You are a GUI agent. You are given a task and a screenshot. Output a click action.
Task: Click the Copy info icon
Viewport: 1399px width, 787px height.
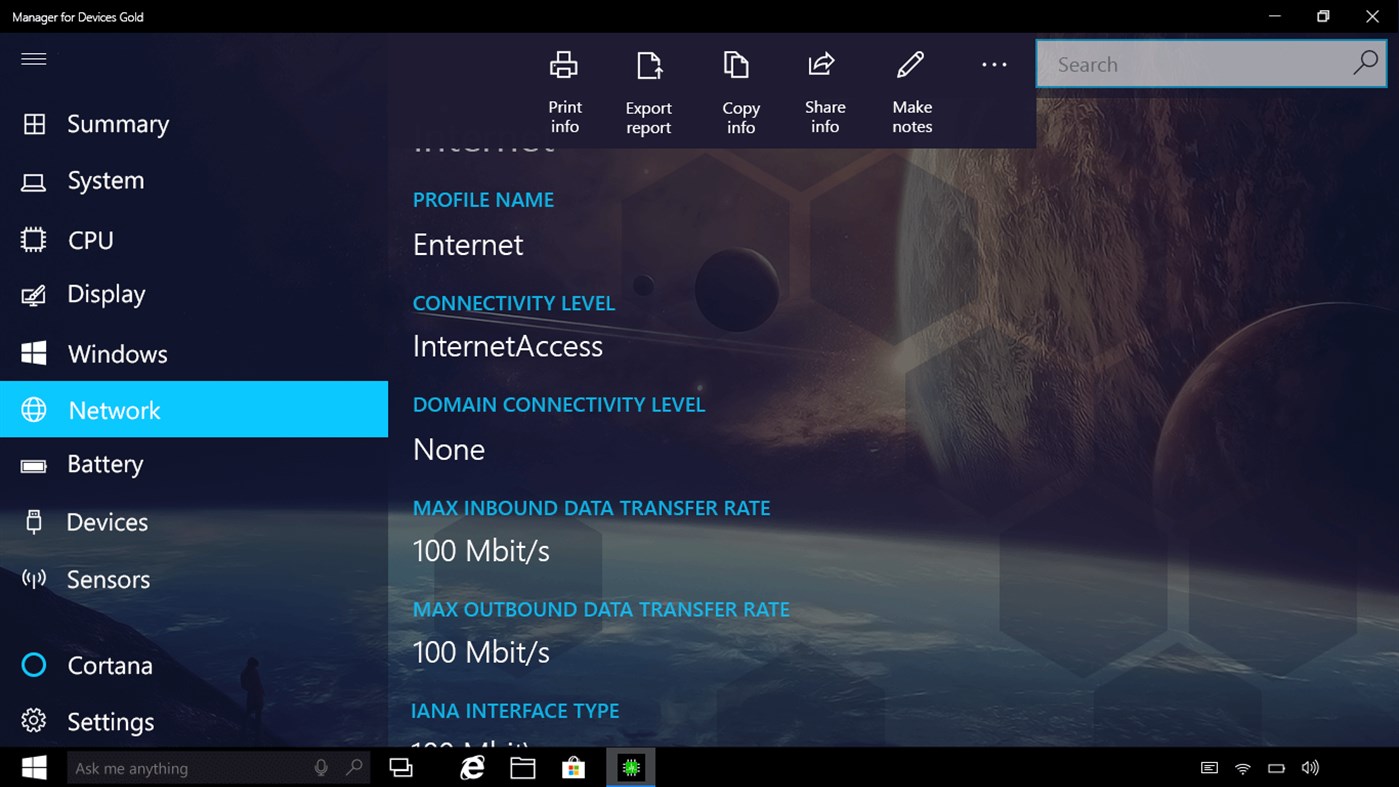coord(739,63)
